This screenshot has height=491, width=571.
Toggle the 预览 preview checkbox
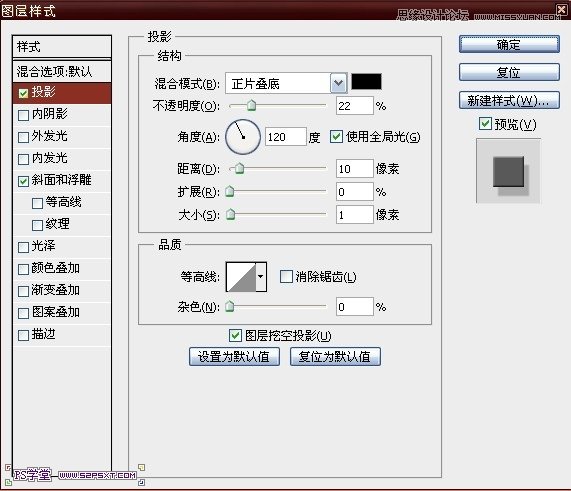click(x=485, y=124)
